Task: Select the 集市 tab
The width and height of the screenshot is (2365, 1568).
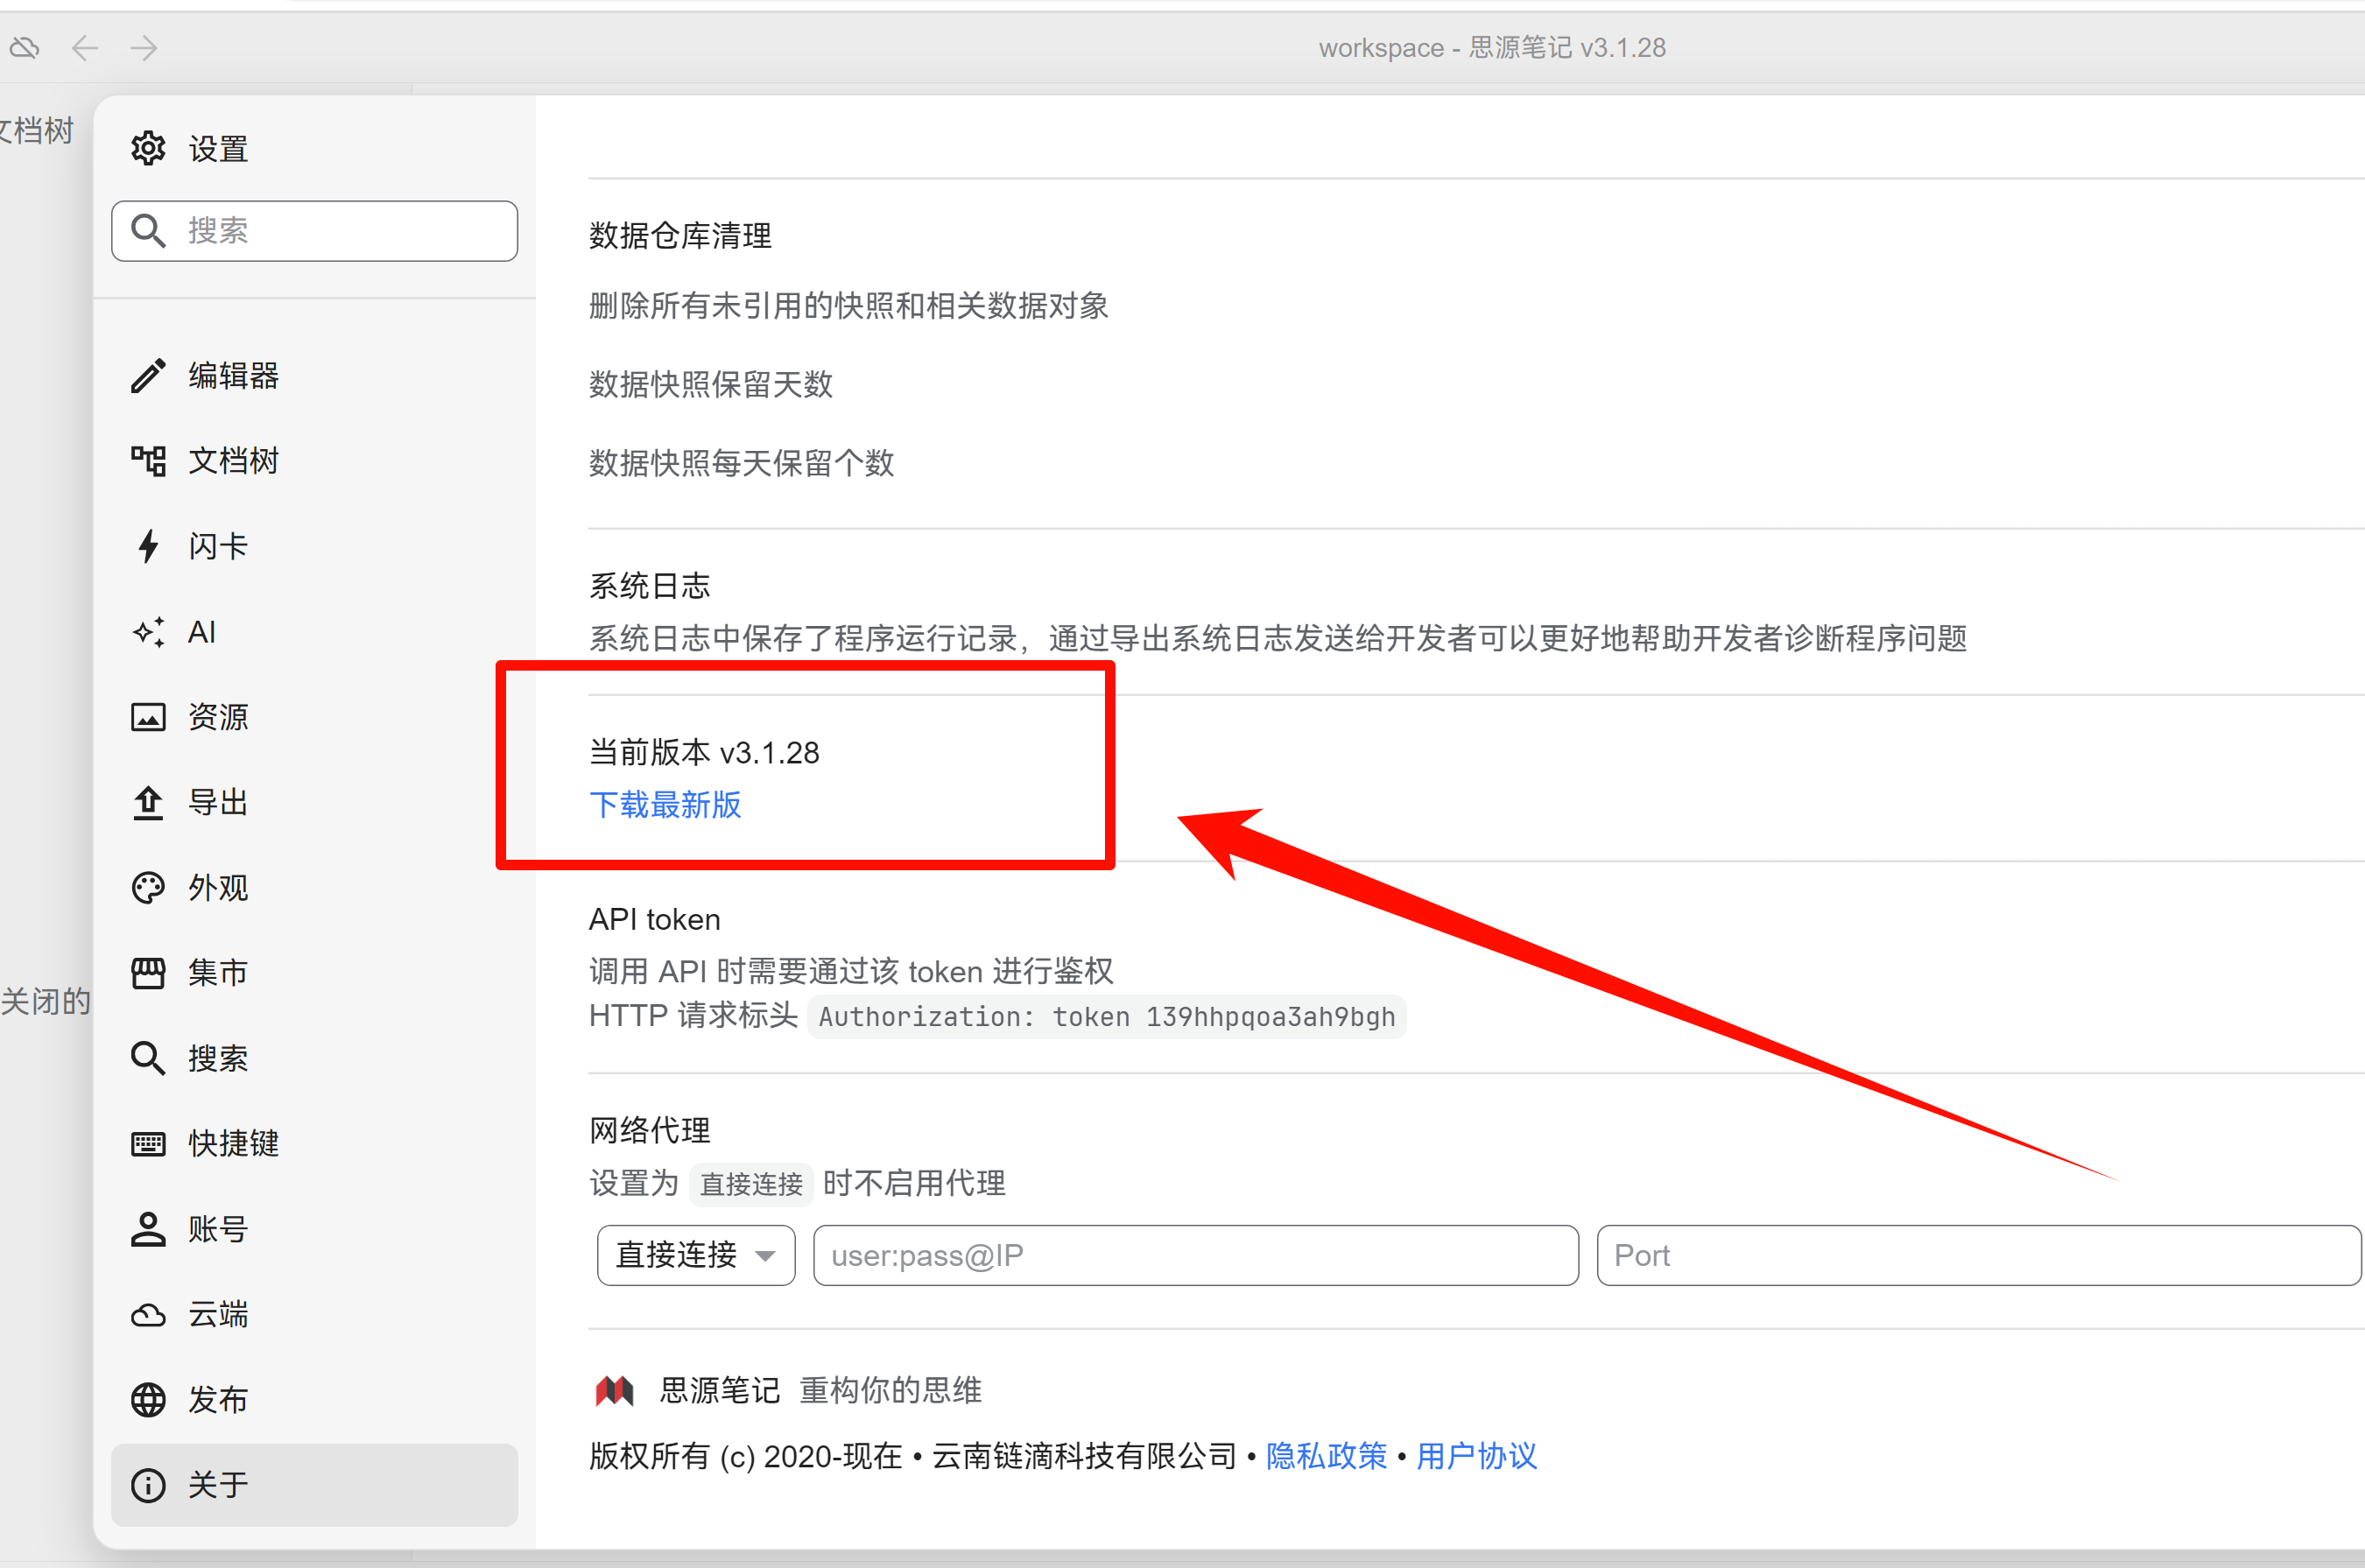Action: [x=314, y=973]
